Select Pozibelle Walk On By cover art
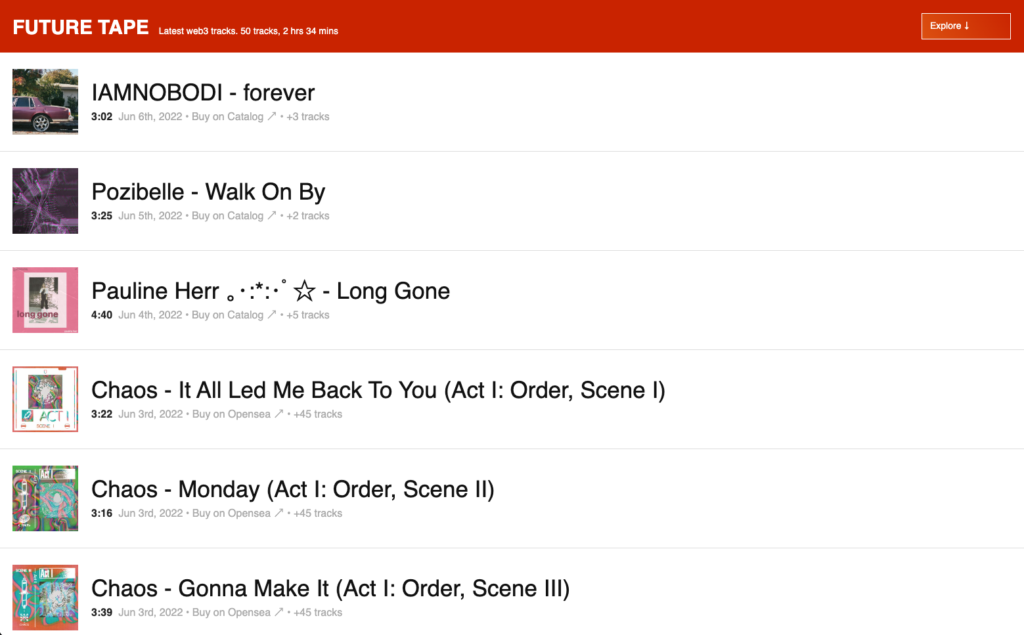 click(45, 201)
